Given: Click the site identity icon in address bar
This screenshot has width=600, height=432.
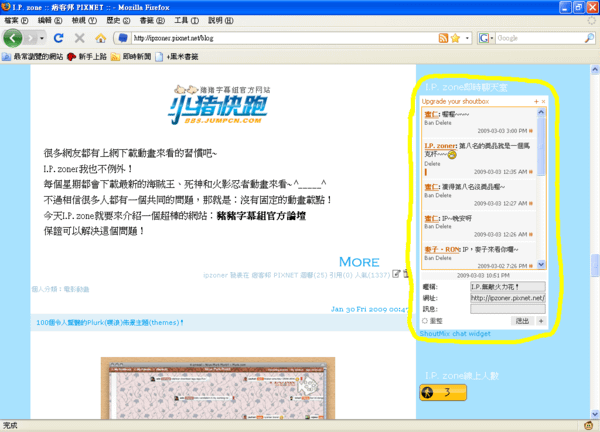Looking at the screenshot, I should (123, 38).
